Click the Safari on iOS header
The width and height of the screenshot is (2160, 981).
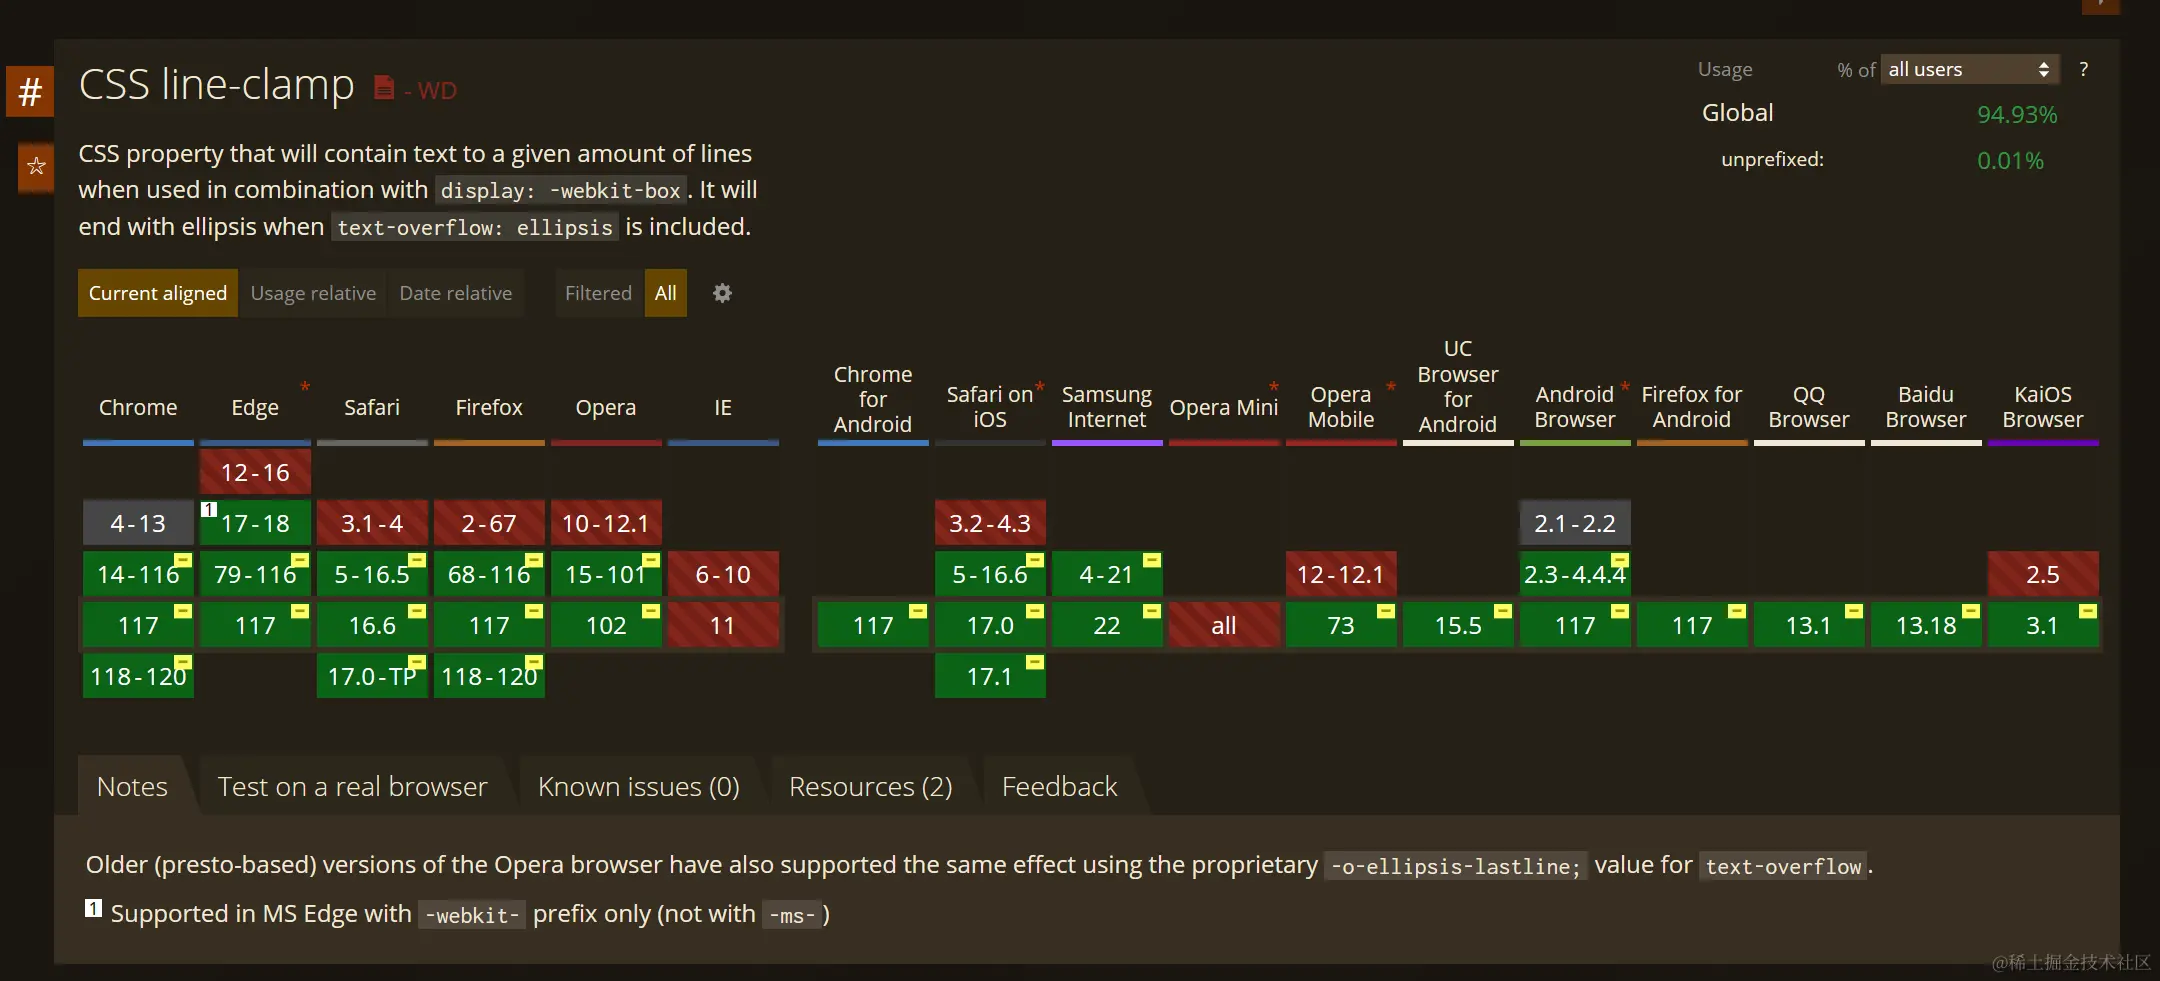(x=990, y=407)
